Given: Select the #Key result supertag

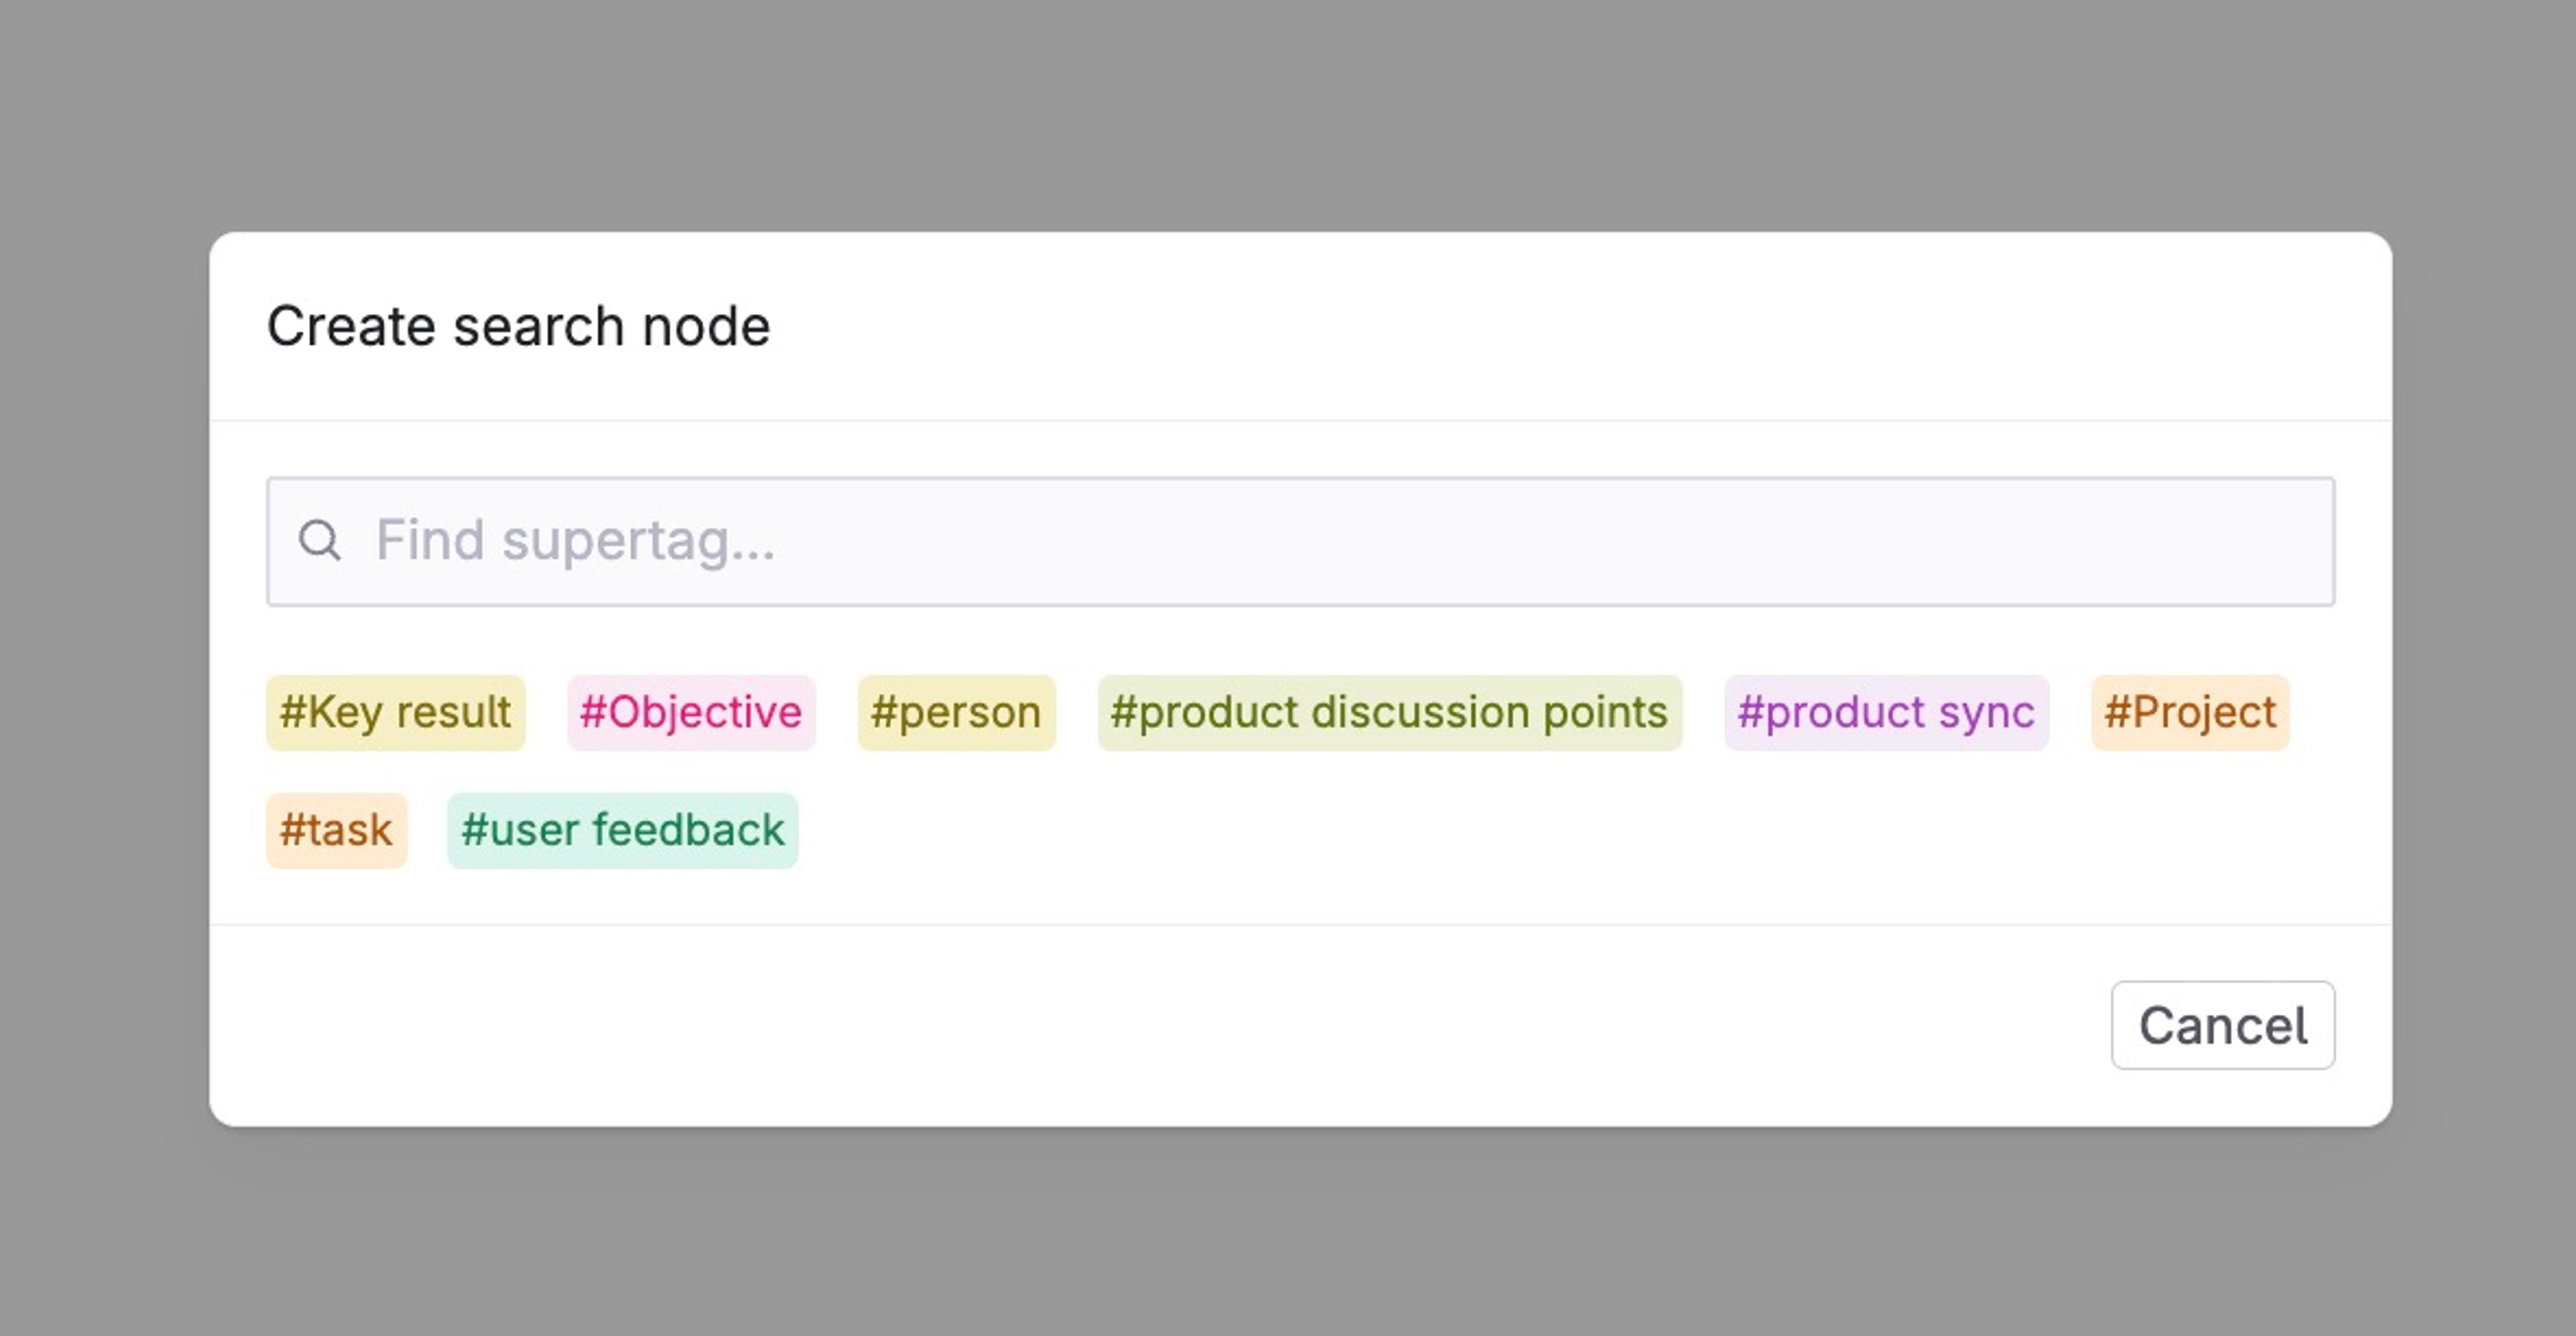Looking at the screenshot, I should 395,713.
